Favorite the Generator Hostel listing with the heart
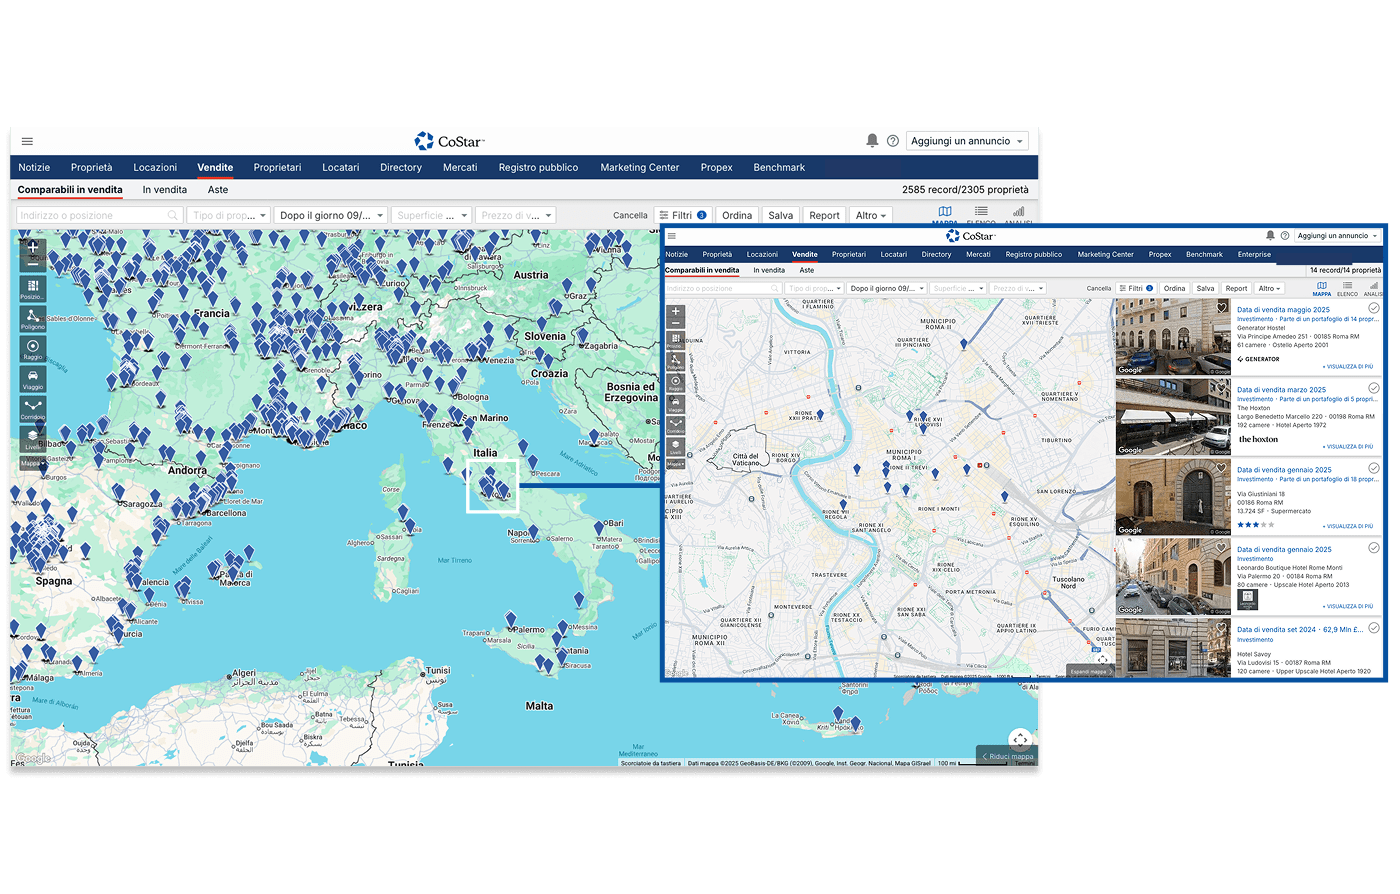 click(x=1221, y=308)
